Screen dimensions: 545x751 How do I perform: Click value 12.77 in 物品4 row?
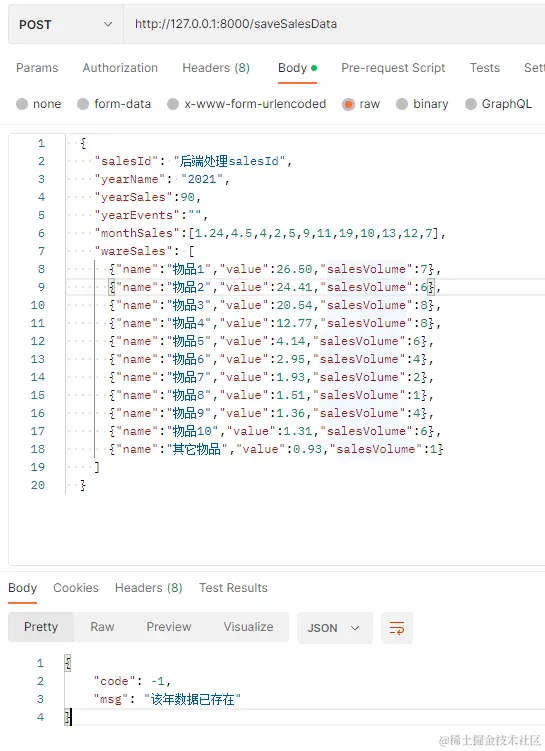pos(294,323)
